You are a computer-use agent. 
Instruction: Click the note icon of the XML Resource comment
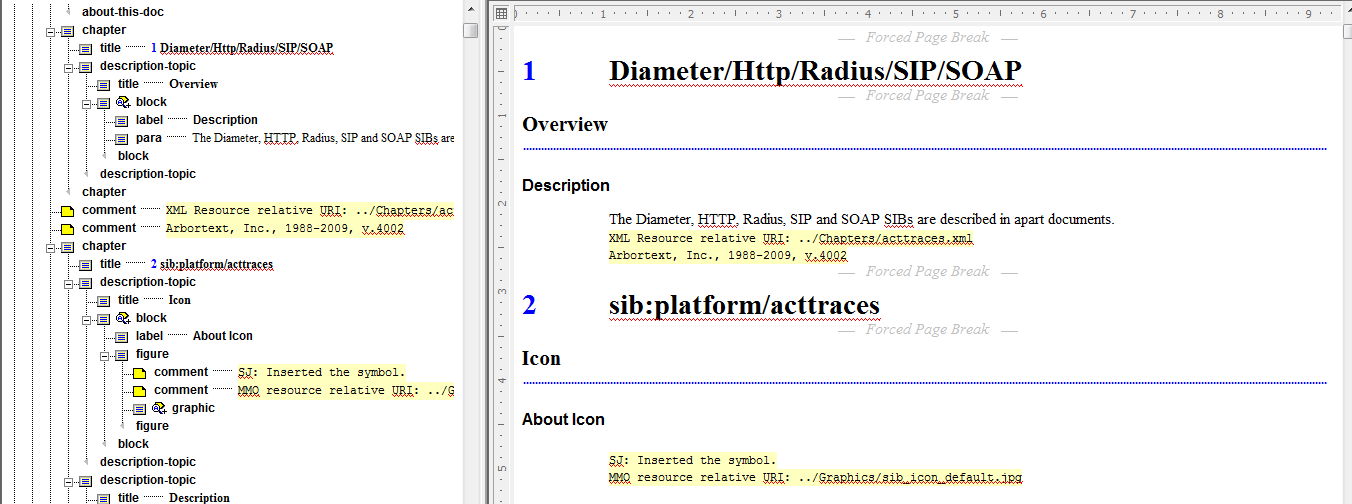pyautogui.click(x=68, y=210)
